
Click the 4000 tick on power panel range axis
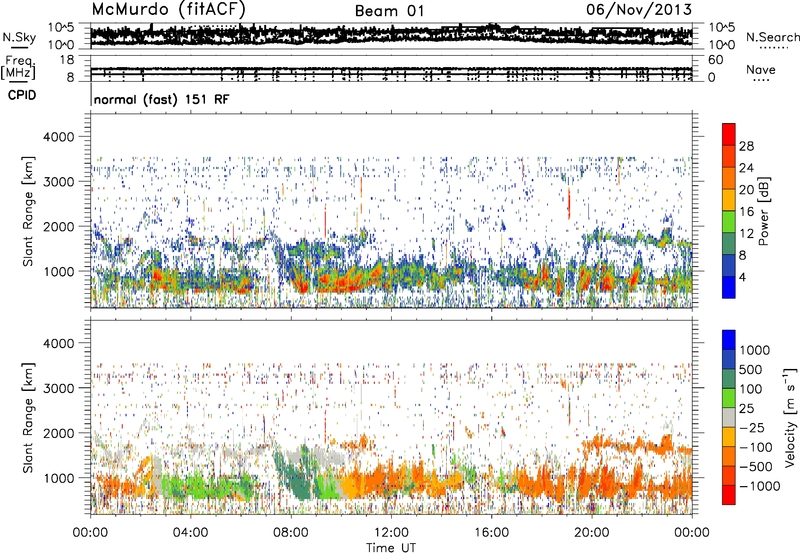[59, 137]
